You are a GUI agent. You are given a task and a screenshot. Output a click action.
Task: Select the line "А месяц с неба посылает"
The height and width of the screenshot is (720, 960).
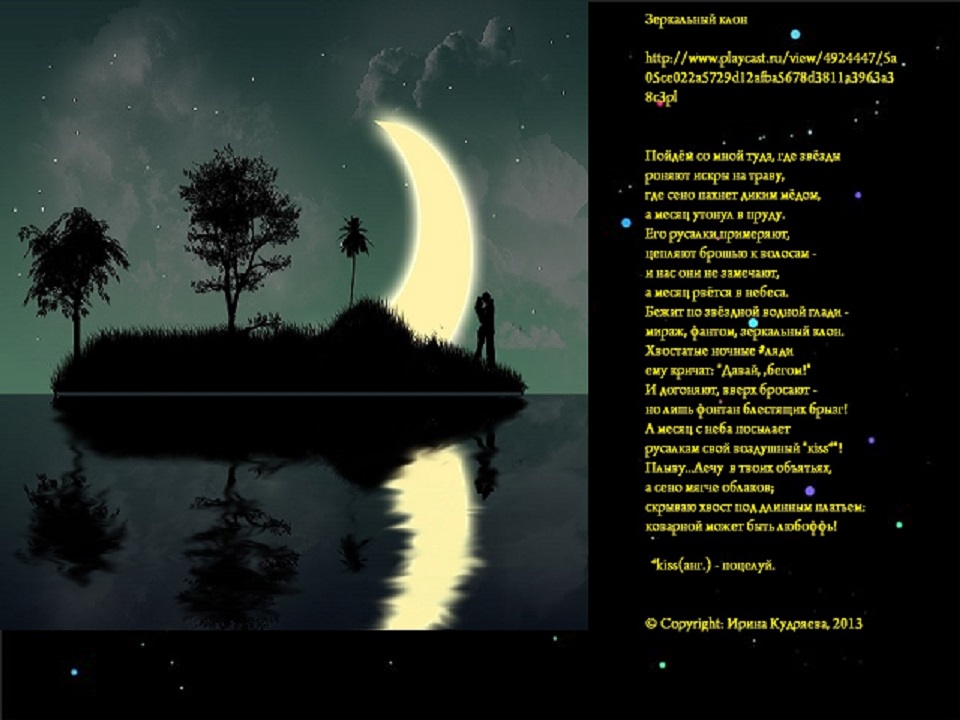pos(718,429)
